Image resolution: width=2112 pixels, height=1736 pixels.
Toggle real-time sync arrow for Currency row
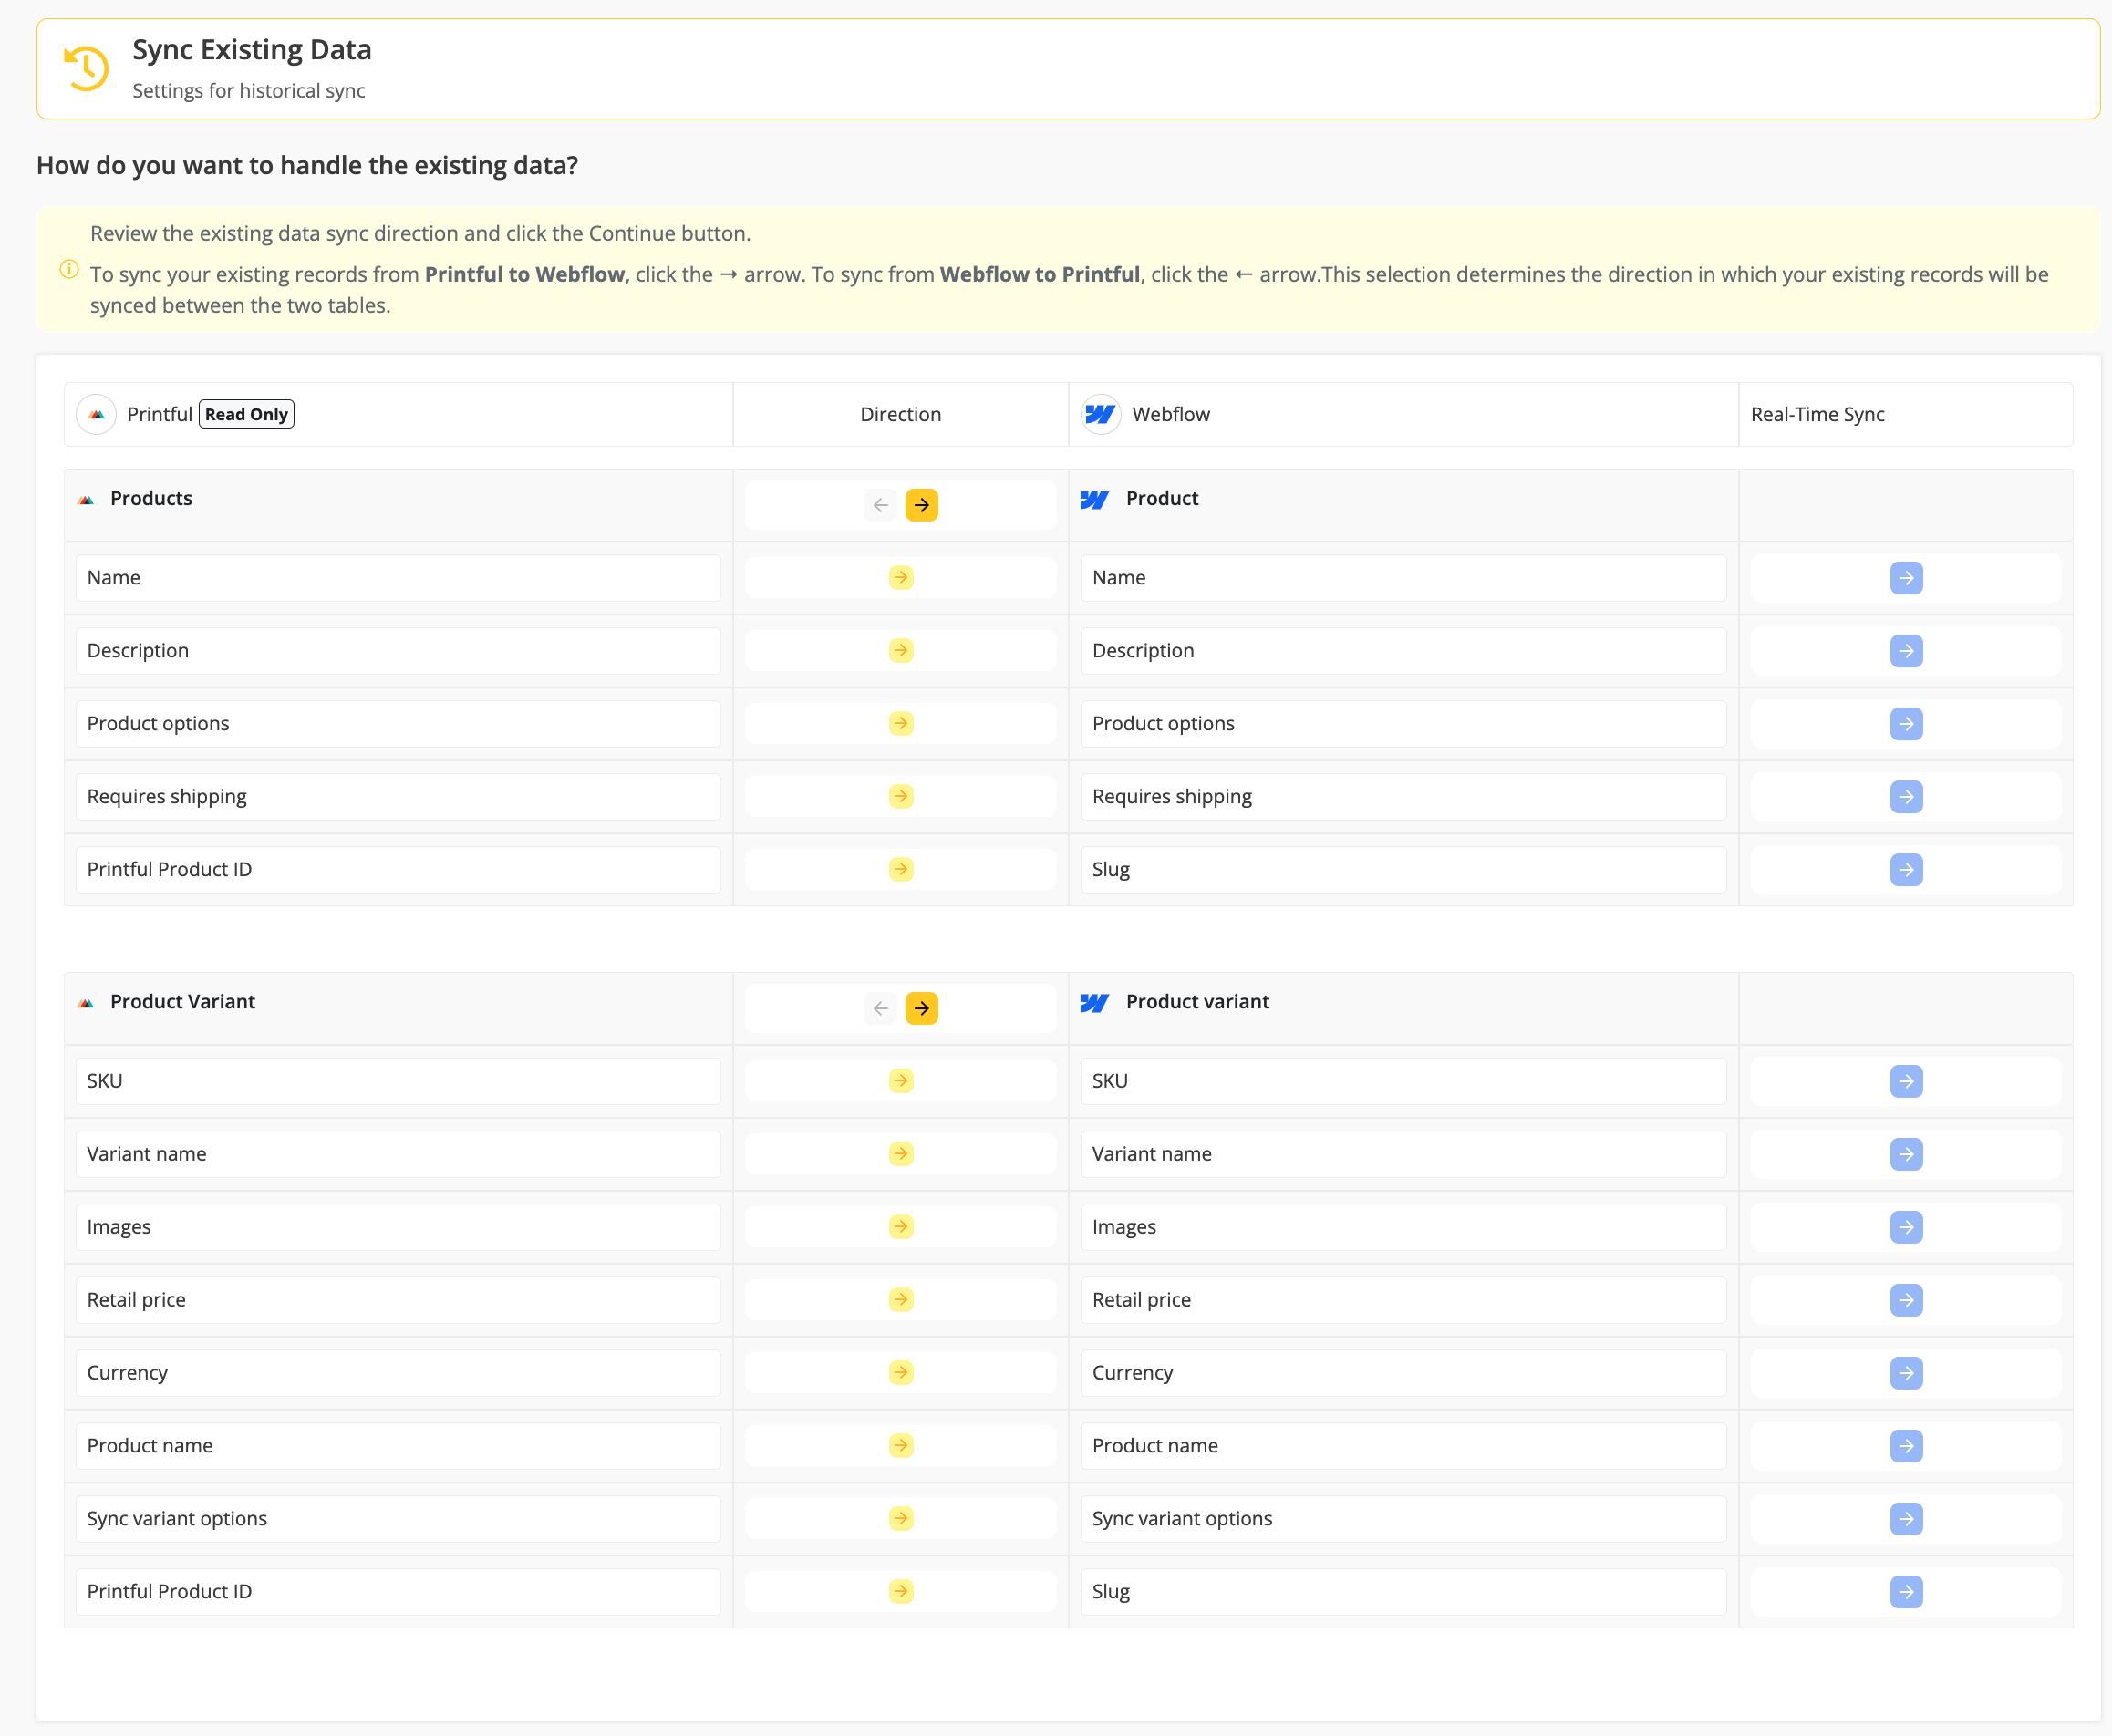click(1906, 1373)
